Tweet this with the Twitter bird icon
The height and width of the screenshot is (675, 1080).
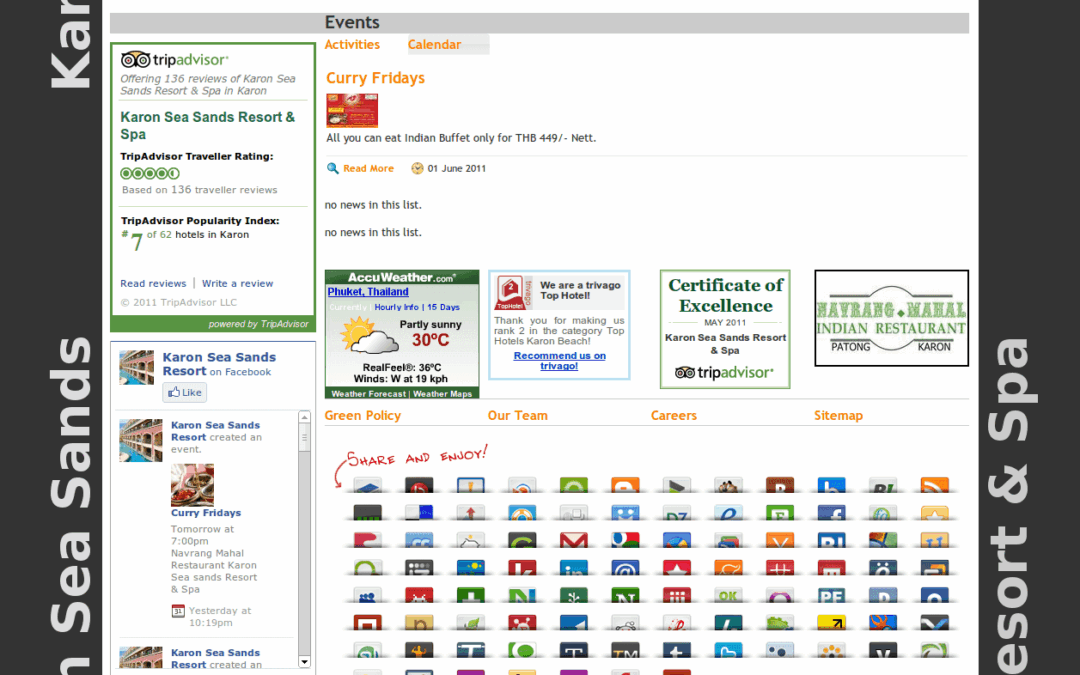click(729, 650)
